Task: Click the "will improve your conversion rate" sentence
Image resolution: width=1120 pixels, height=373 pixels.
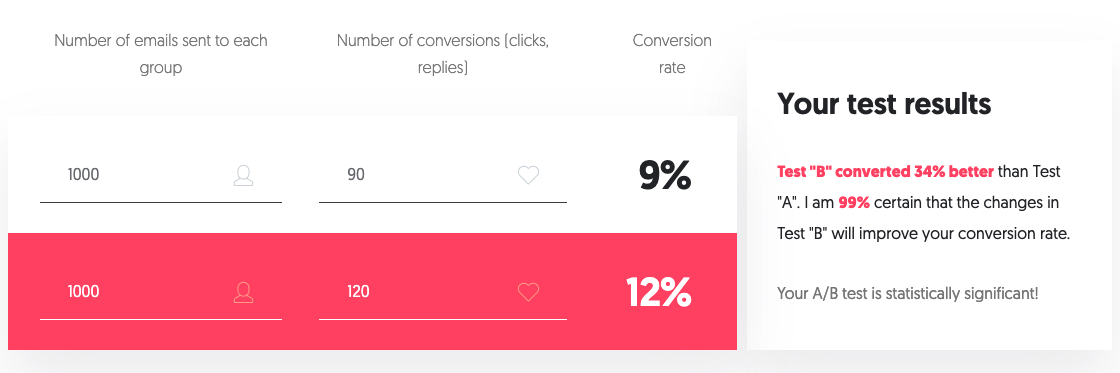Action: pos(951,234)
